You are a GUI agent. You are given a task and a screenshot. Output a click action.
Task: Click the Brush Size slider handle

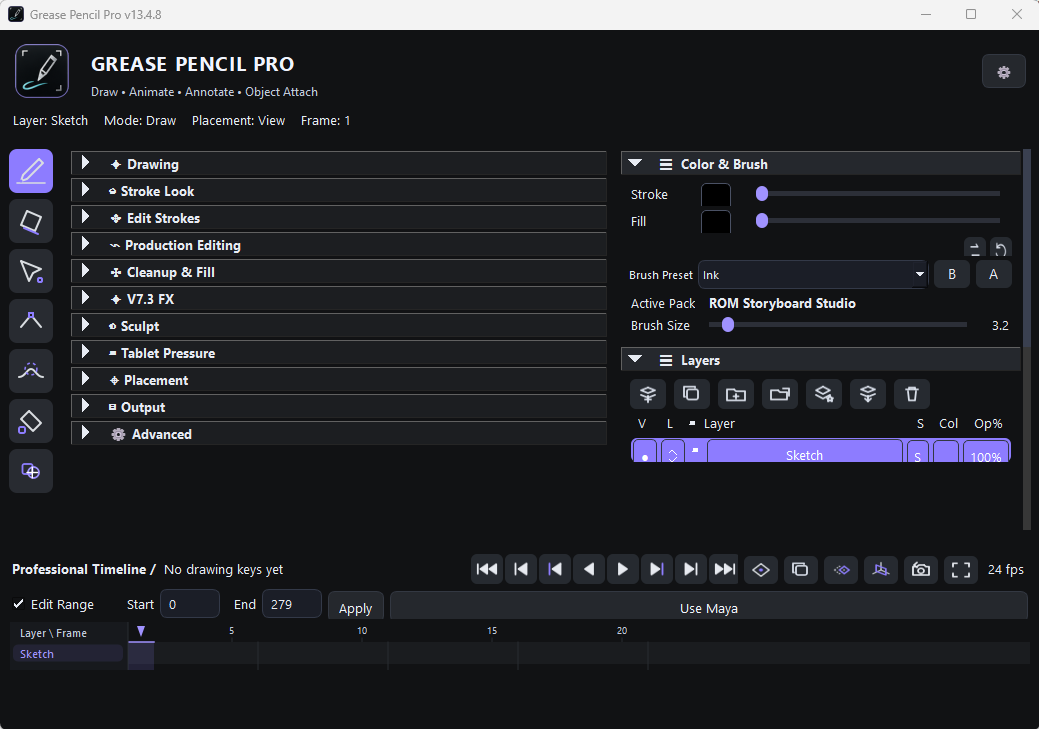[728, 325]
